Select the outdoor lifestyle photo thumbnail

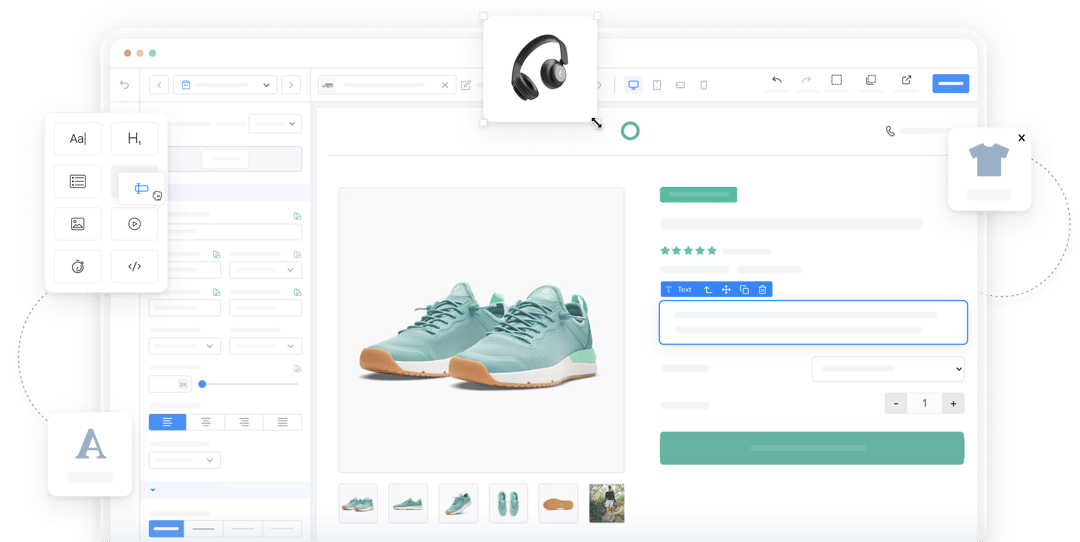click(x=607, y=503)
